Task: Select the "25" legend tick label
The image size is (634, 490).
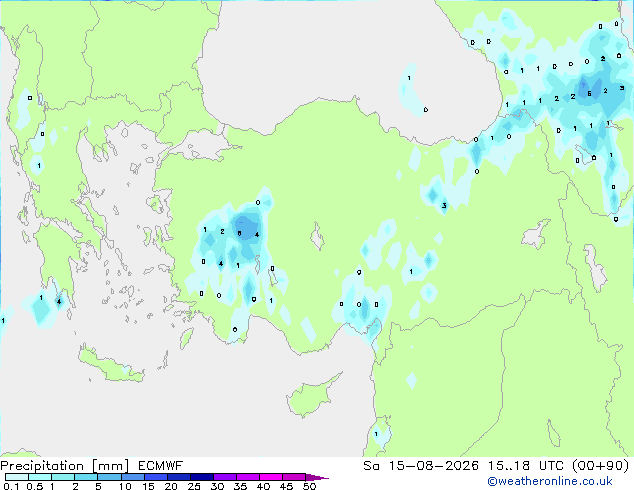Action: click(x=194, y=486)
